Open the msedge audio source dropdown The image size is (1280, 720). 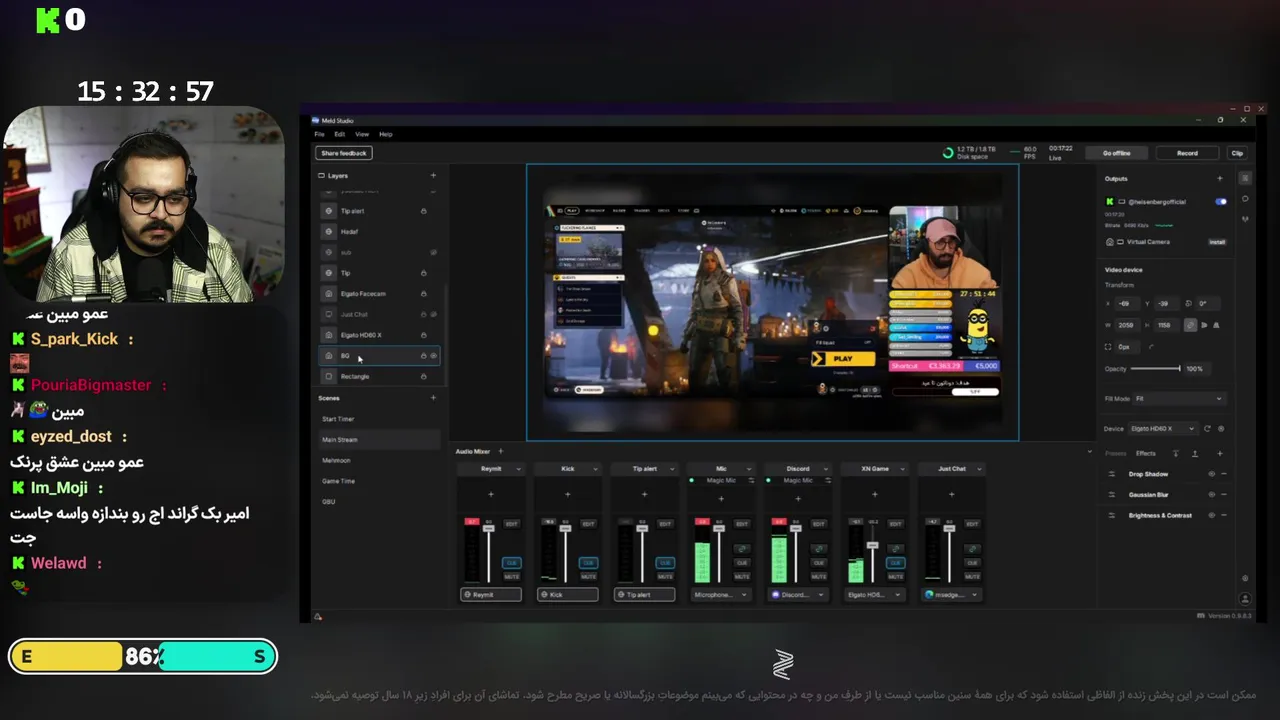tap(952, 595)
